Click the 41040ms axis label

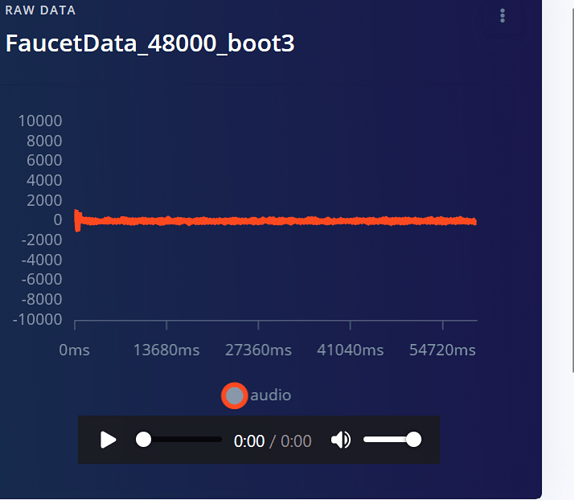350,350
